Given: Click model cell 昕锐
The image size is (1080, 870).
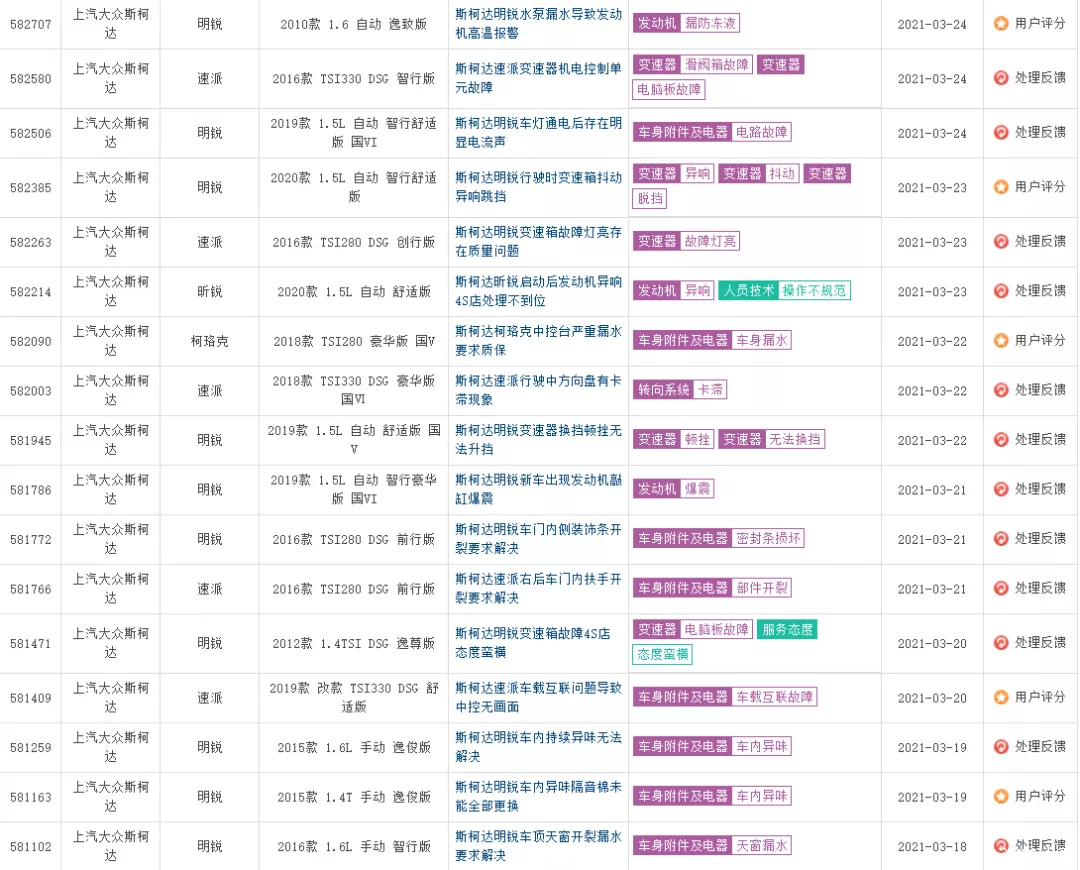Looking at the screenshot, I should 209,291.
